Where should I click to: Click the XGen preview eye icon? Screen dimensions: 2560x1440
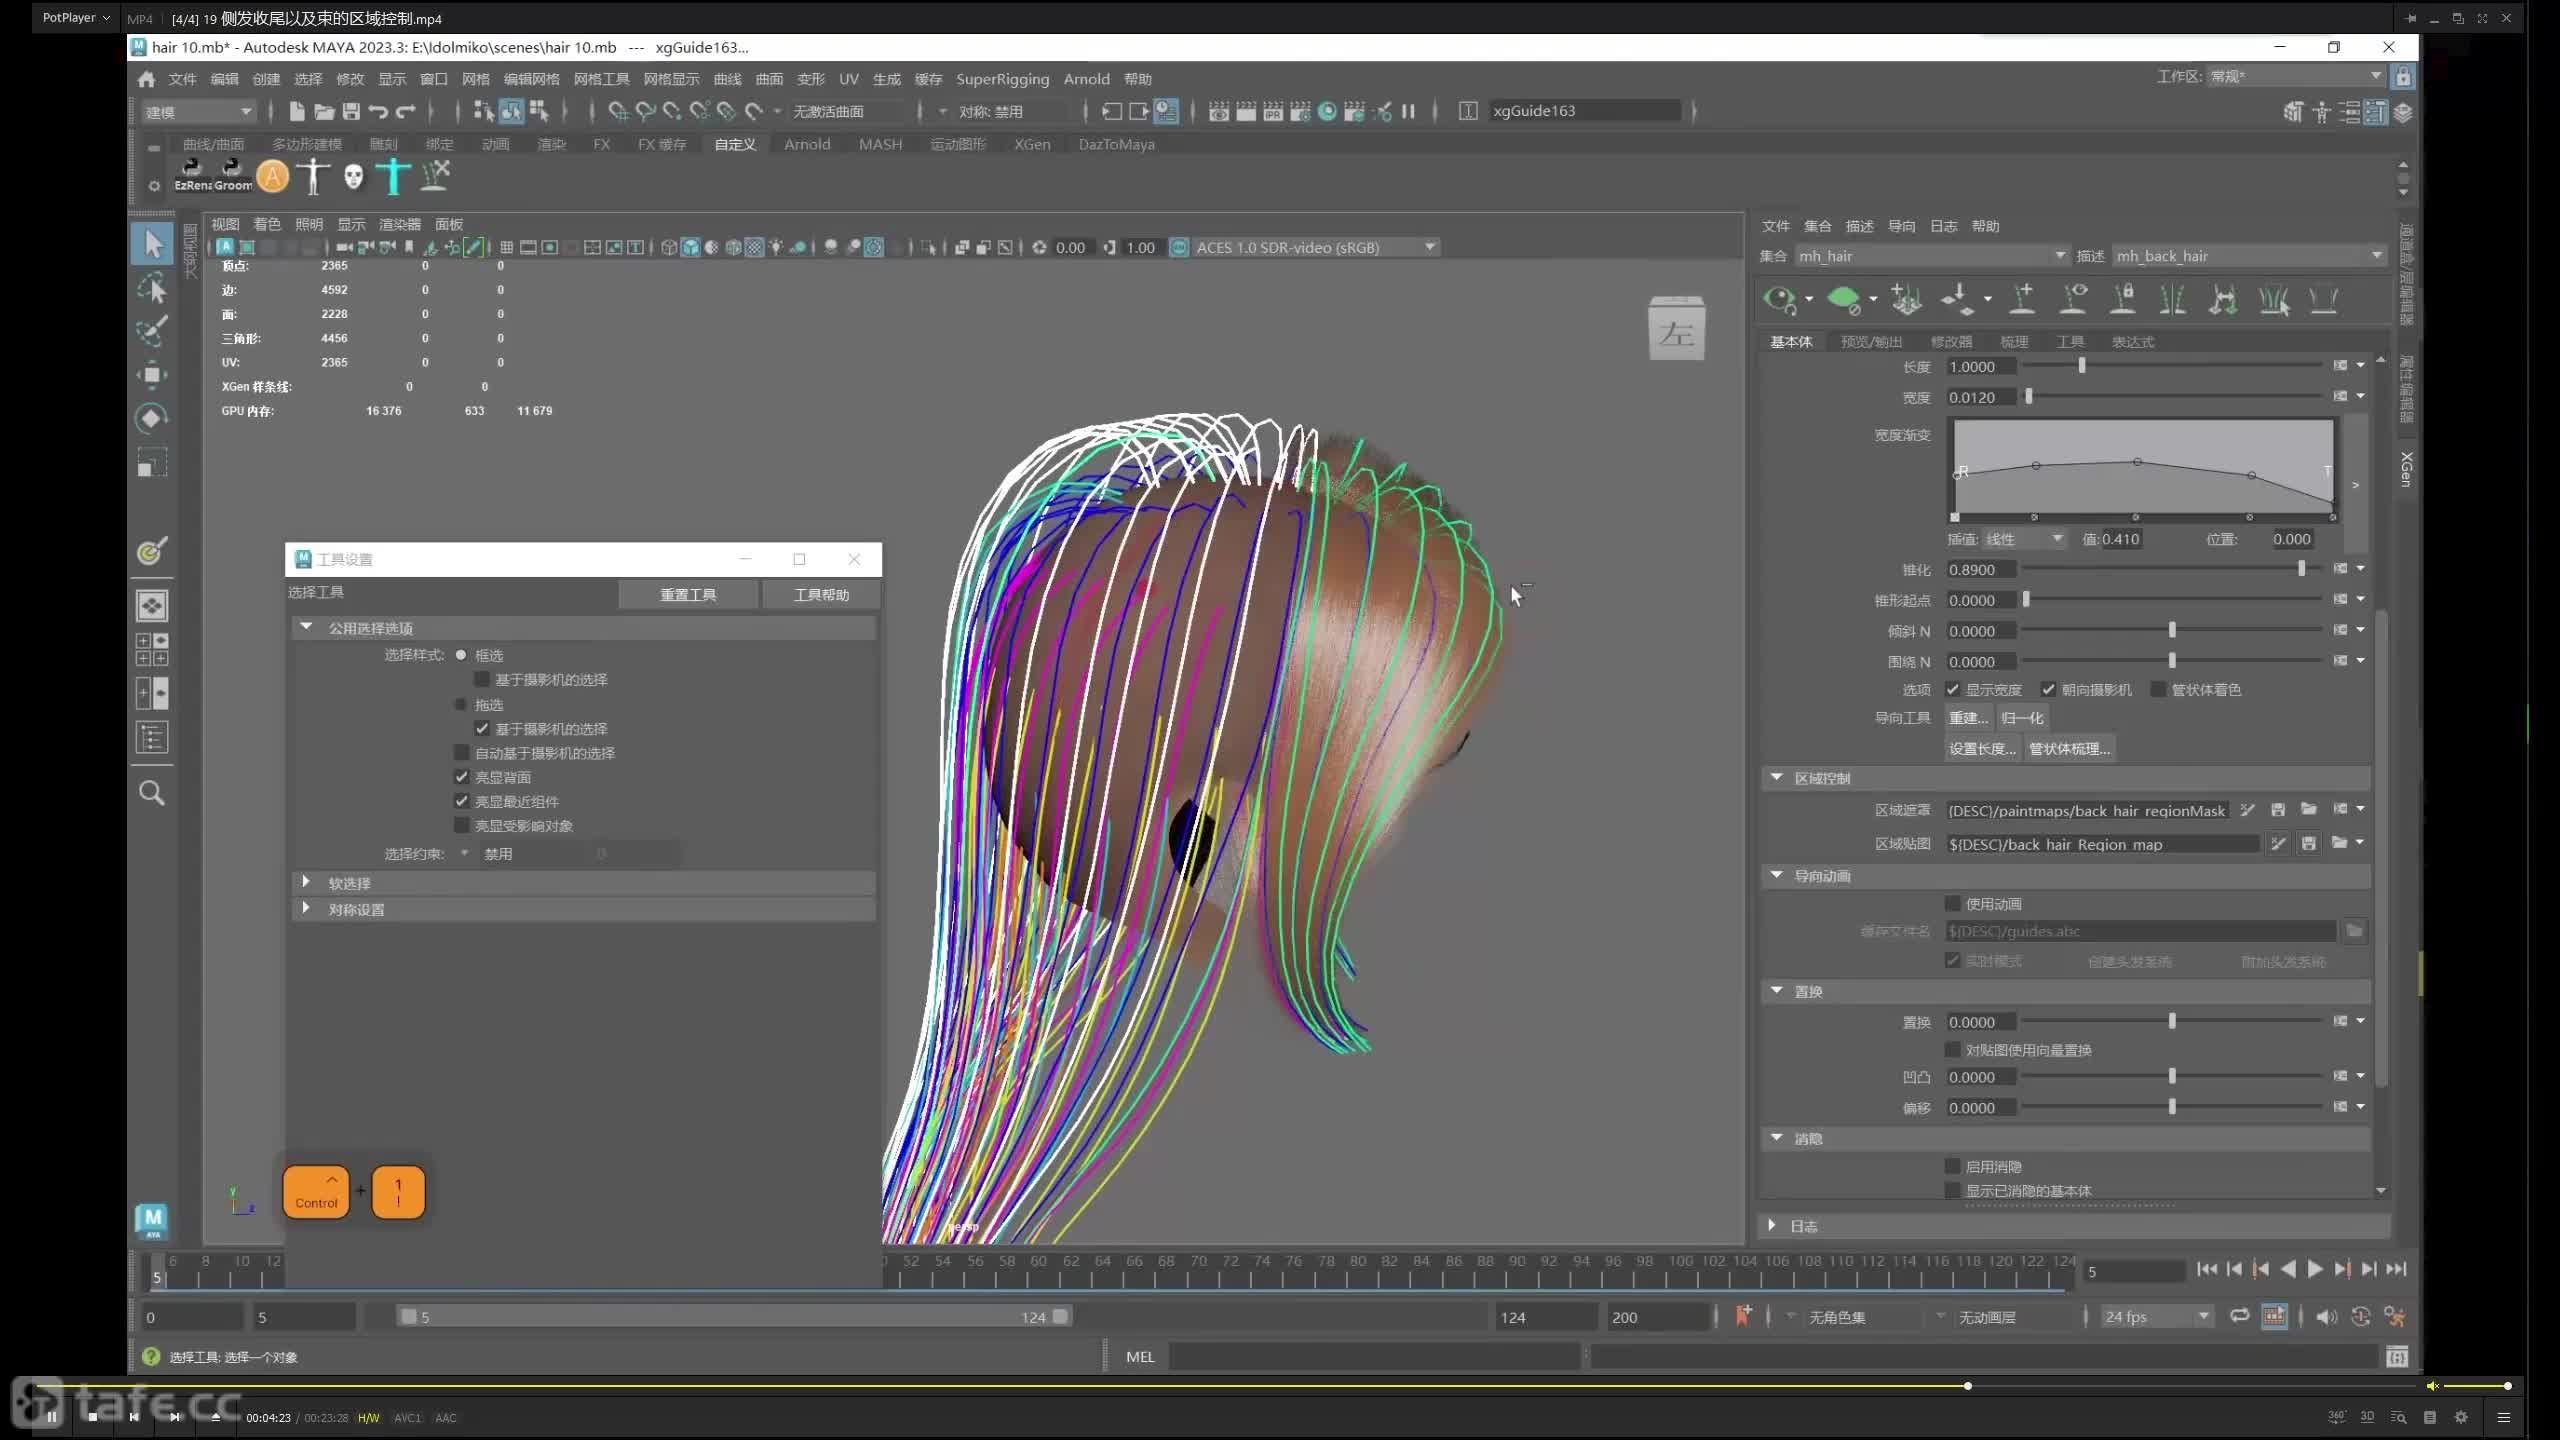pyautogui.click(x=1779, y=299)
